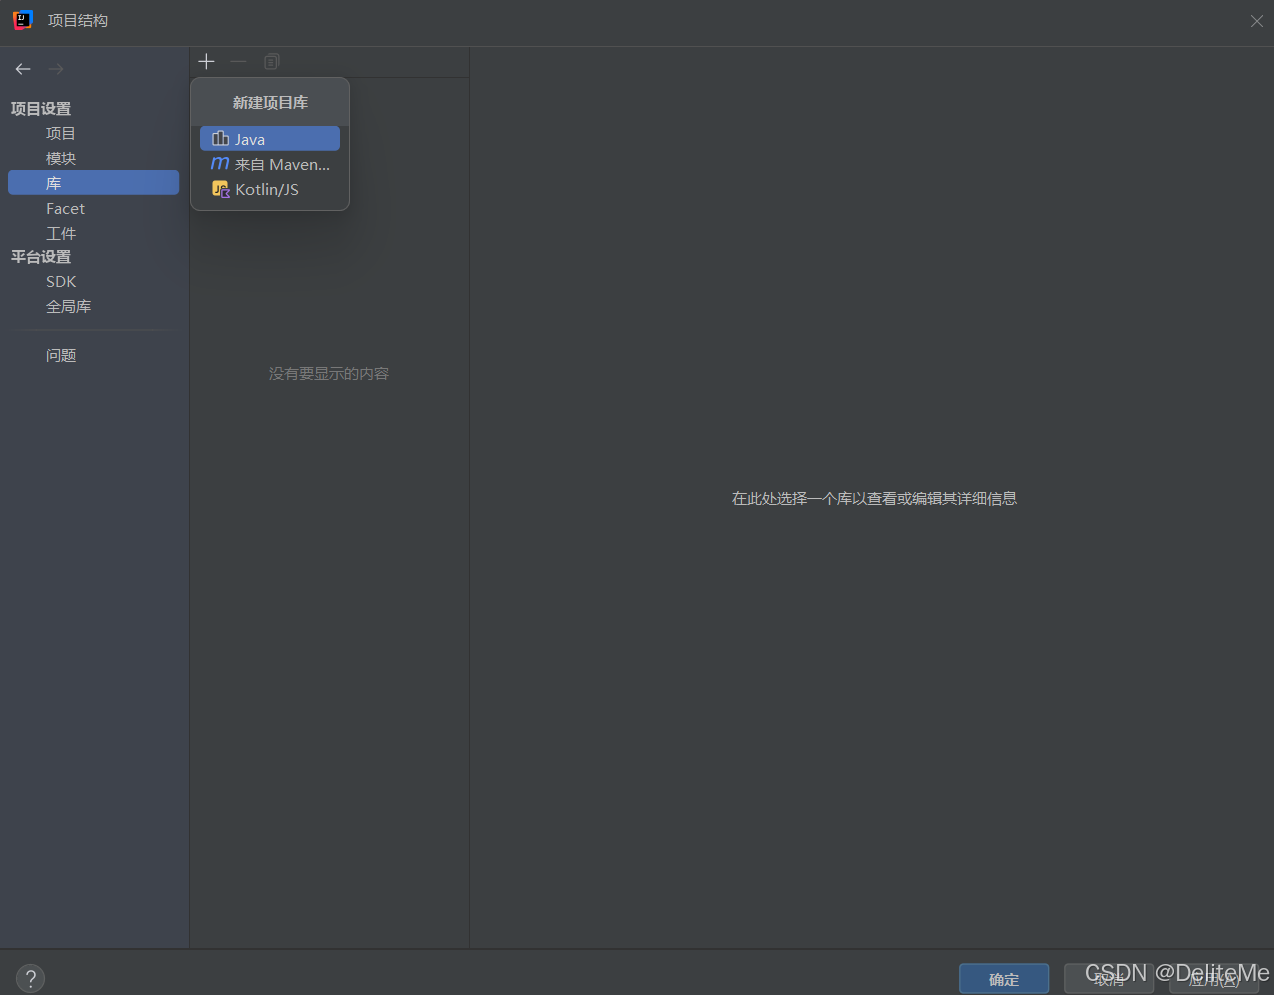Choose 来自 Maven... library option

pyautogui.click(x=270, y=164)
